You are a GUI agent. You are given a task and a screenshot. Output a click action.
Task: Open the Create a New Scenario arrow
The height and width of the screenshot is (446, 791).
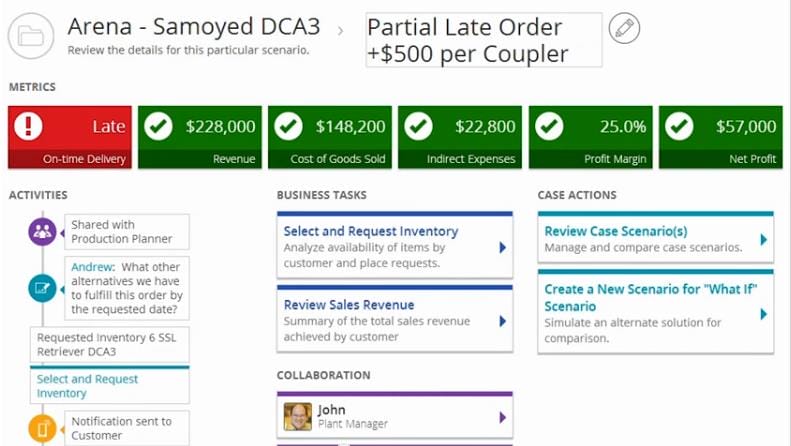click(x=763, y=313)
